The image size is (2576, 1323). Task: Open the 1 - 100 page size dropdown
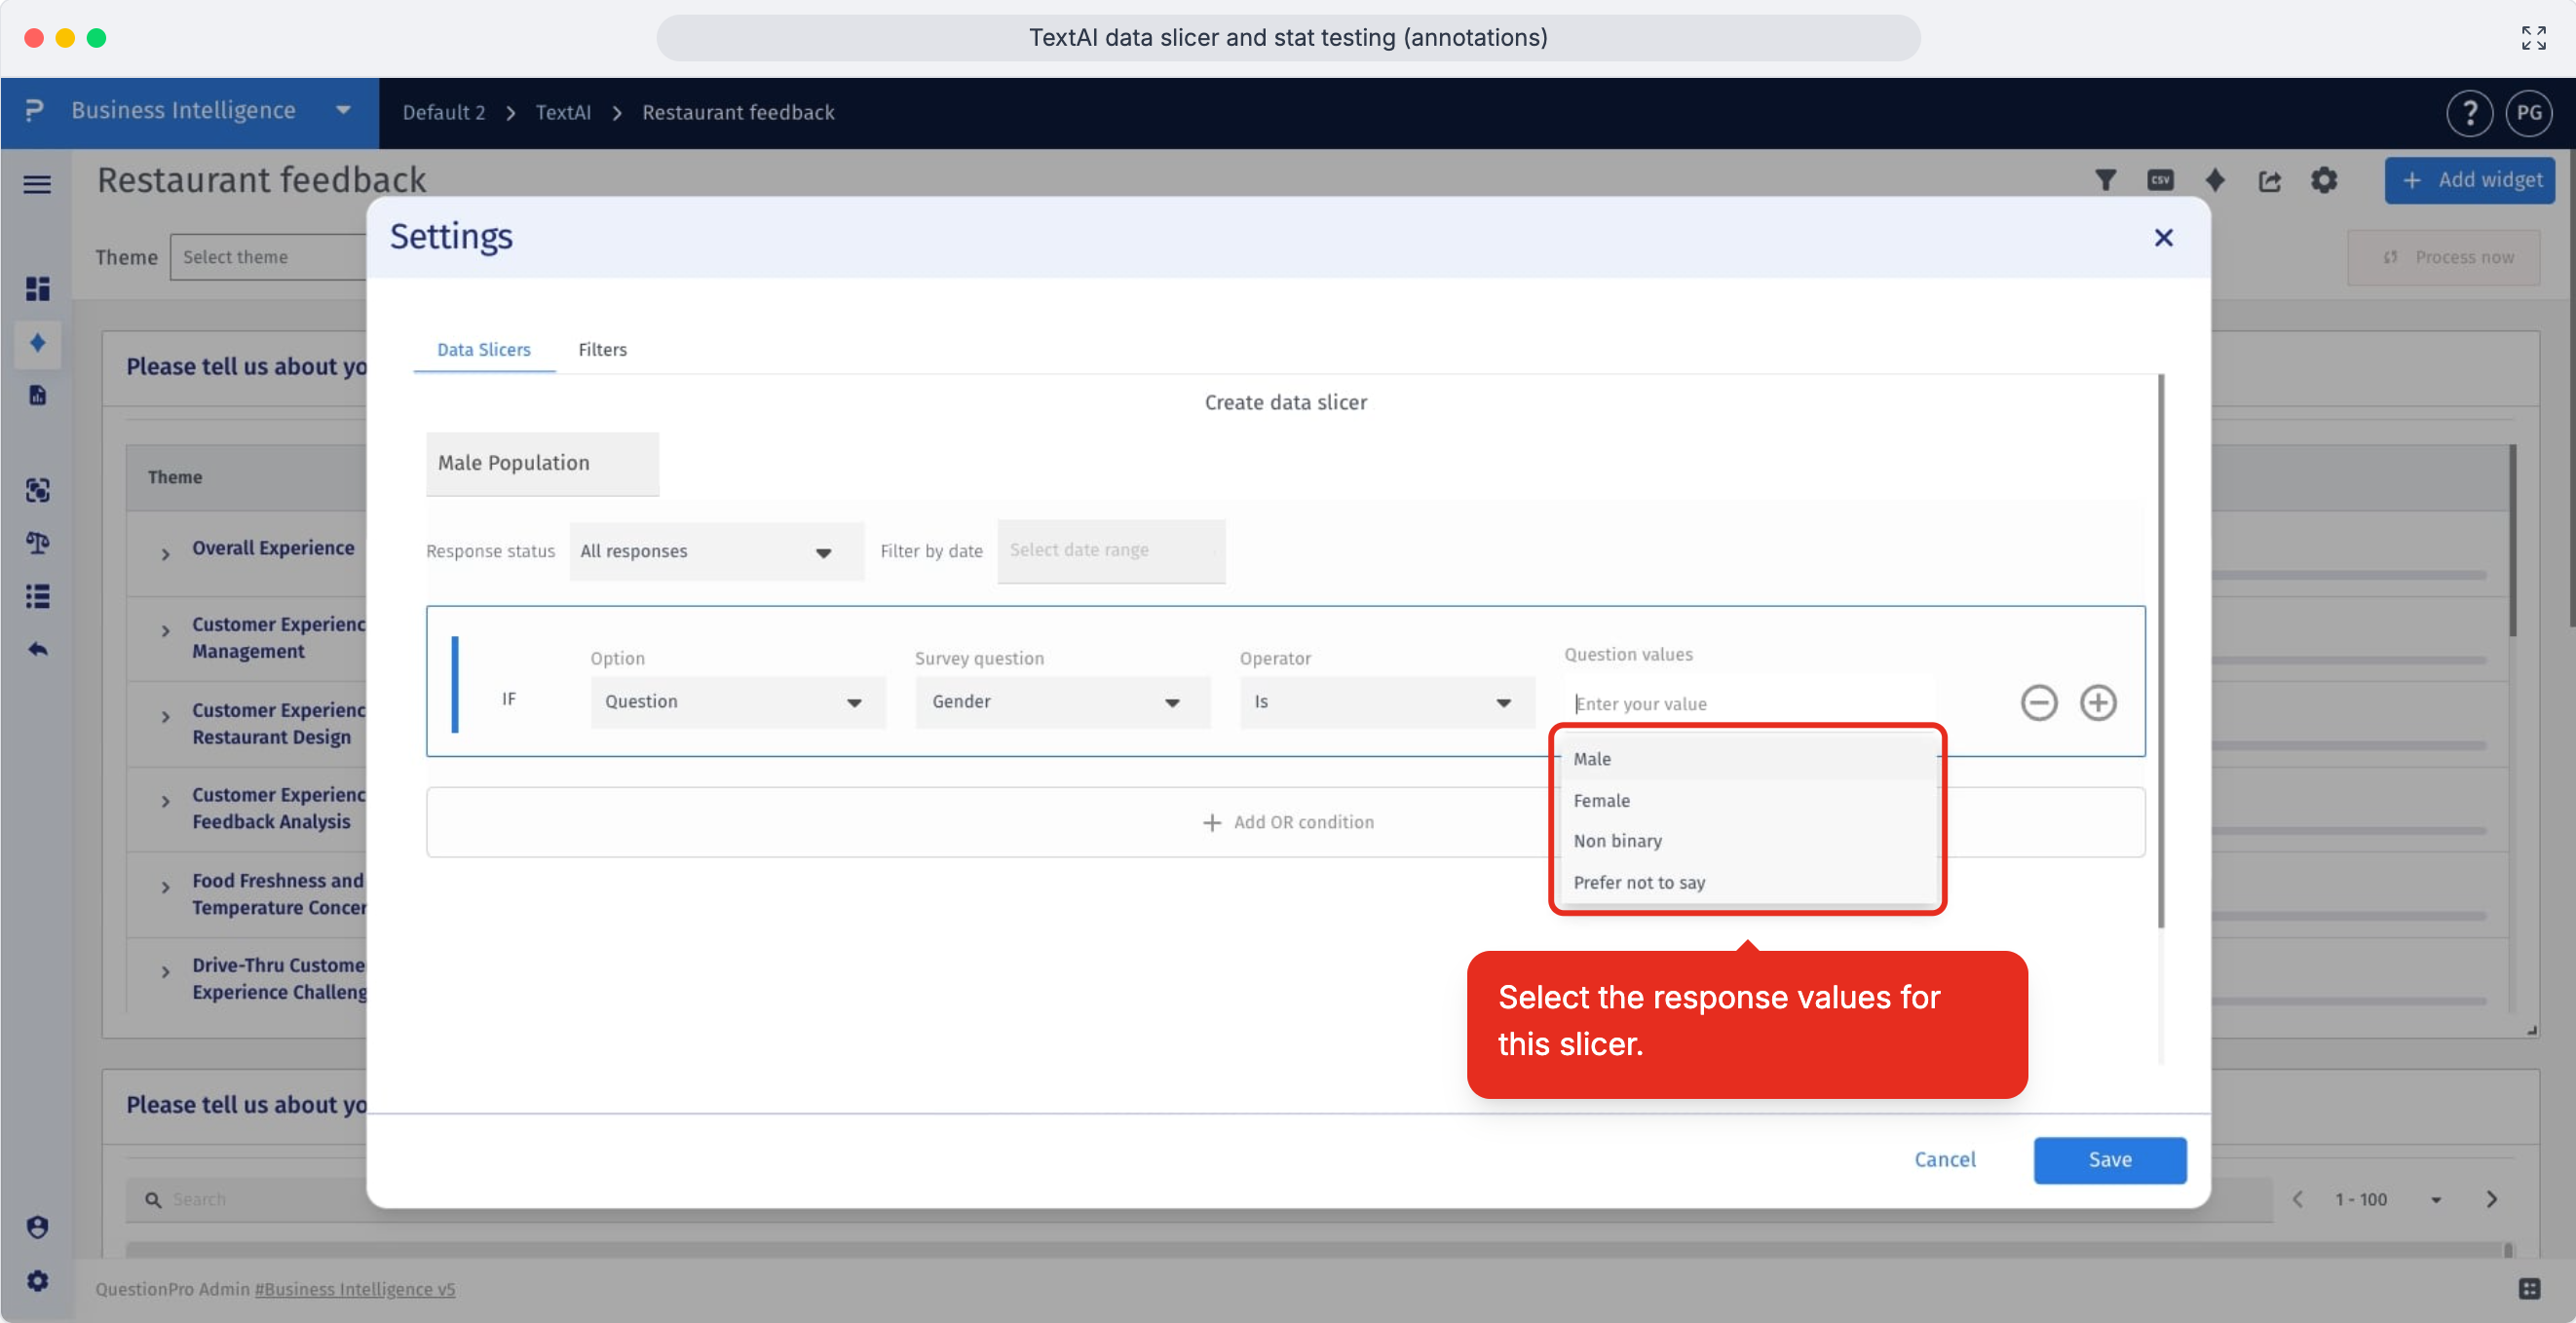pos(2387,1199)
